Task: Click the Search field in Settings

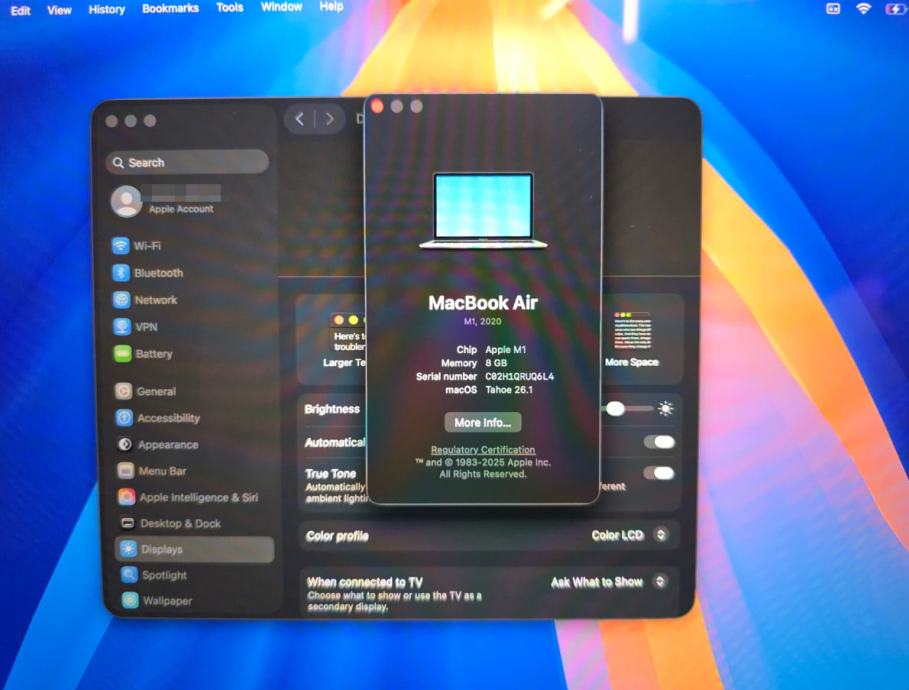Action: click(187, 162)
